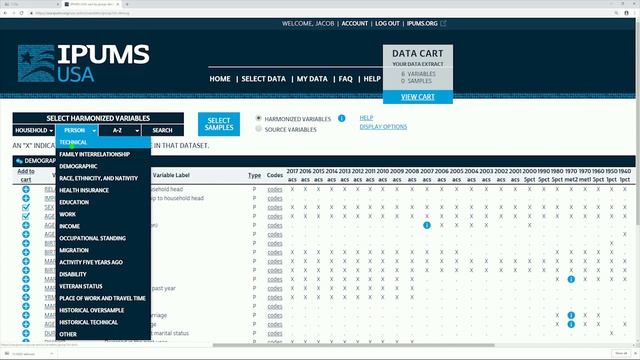Close the Person dropdown menu
This screenshot has width=640, height=360.
(77, 130)
